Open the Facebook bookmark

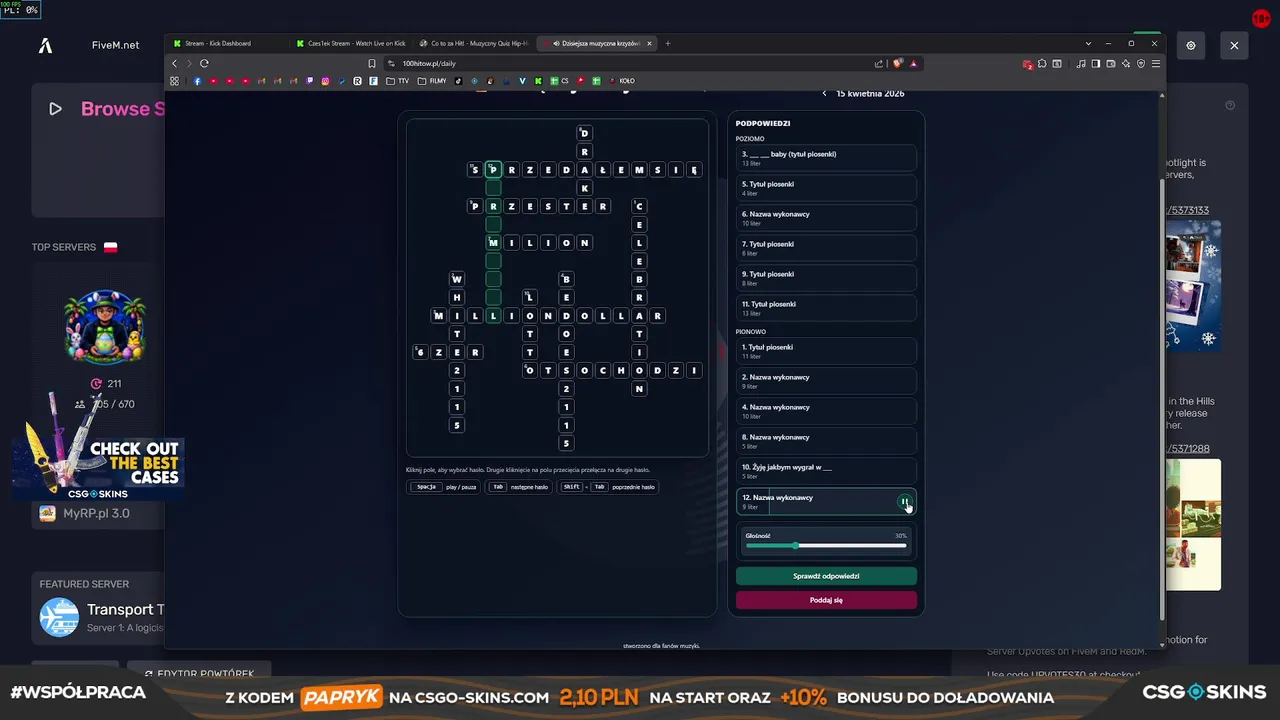click(197, 81)
